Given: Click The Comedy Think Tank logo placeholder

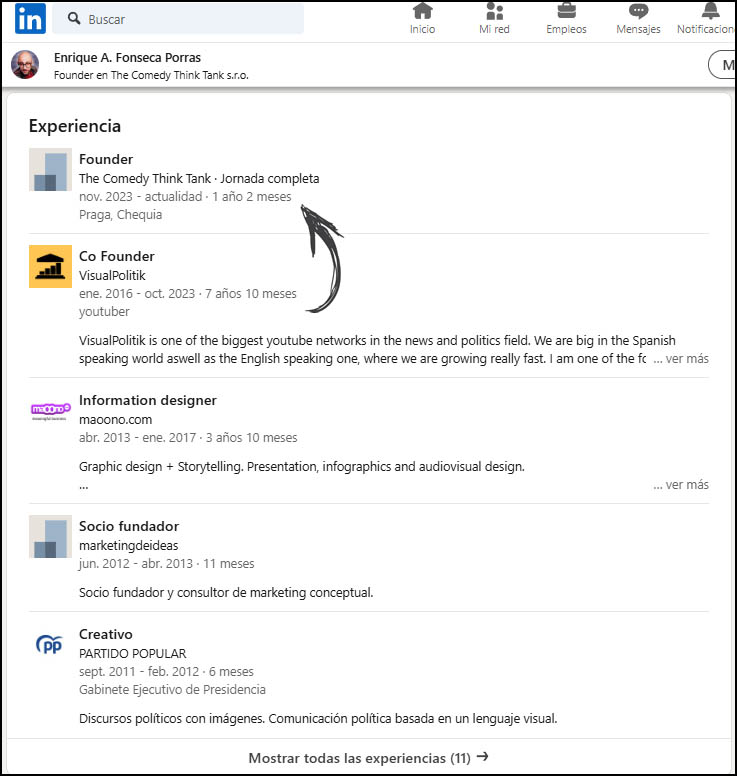Looking at the screenshot, I should [x=50, y=170].
